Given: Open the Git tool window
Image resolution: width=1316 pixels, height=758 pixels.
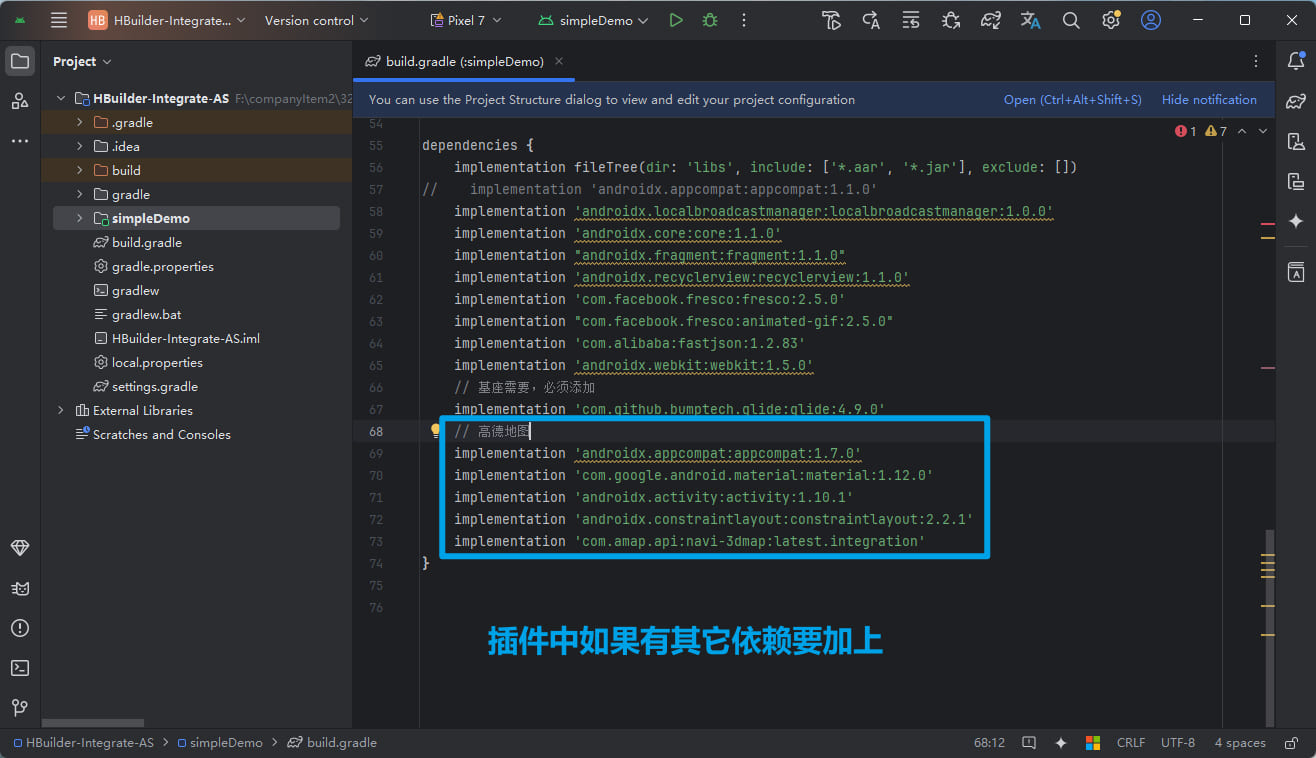Looking at the screenshot, I should point(20,708).
